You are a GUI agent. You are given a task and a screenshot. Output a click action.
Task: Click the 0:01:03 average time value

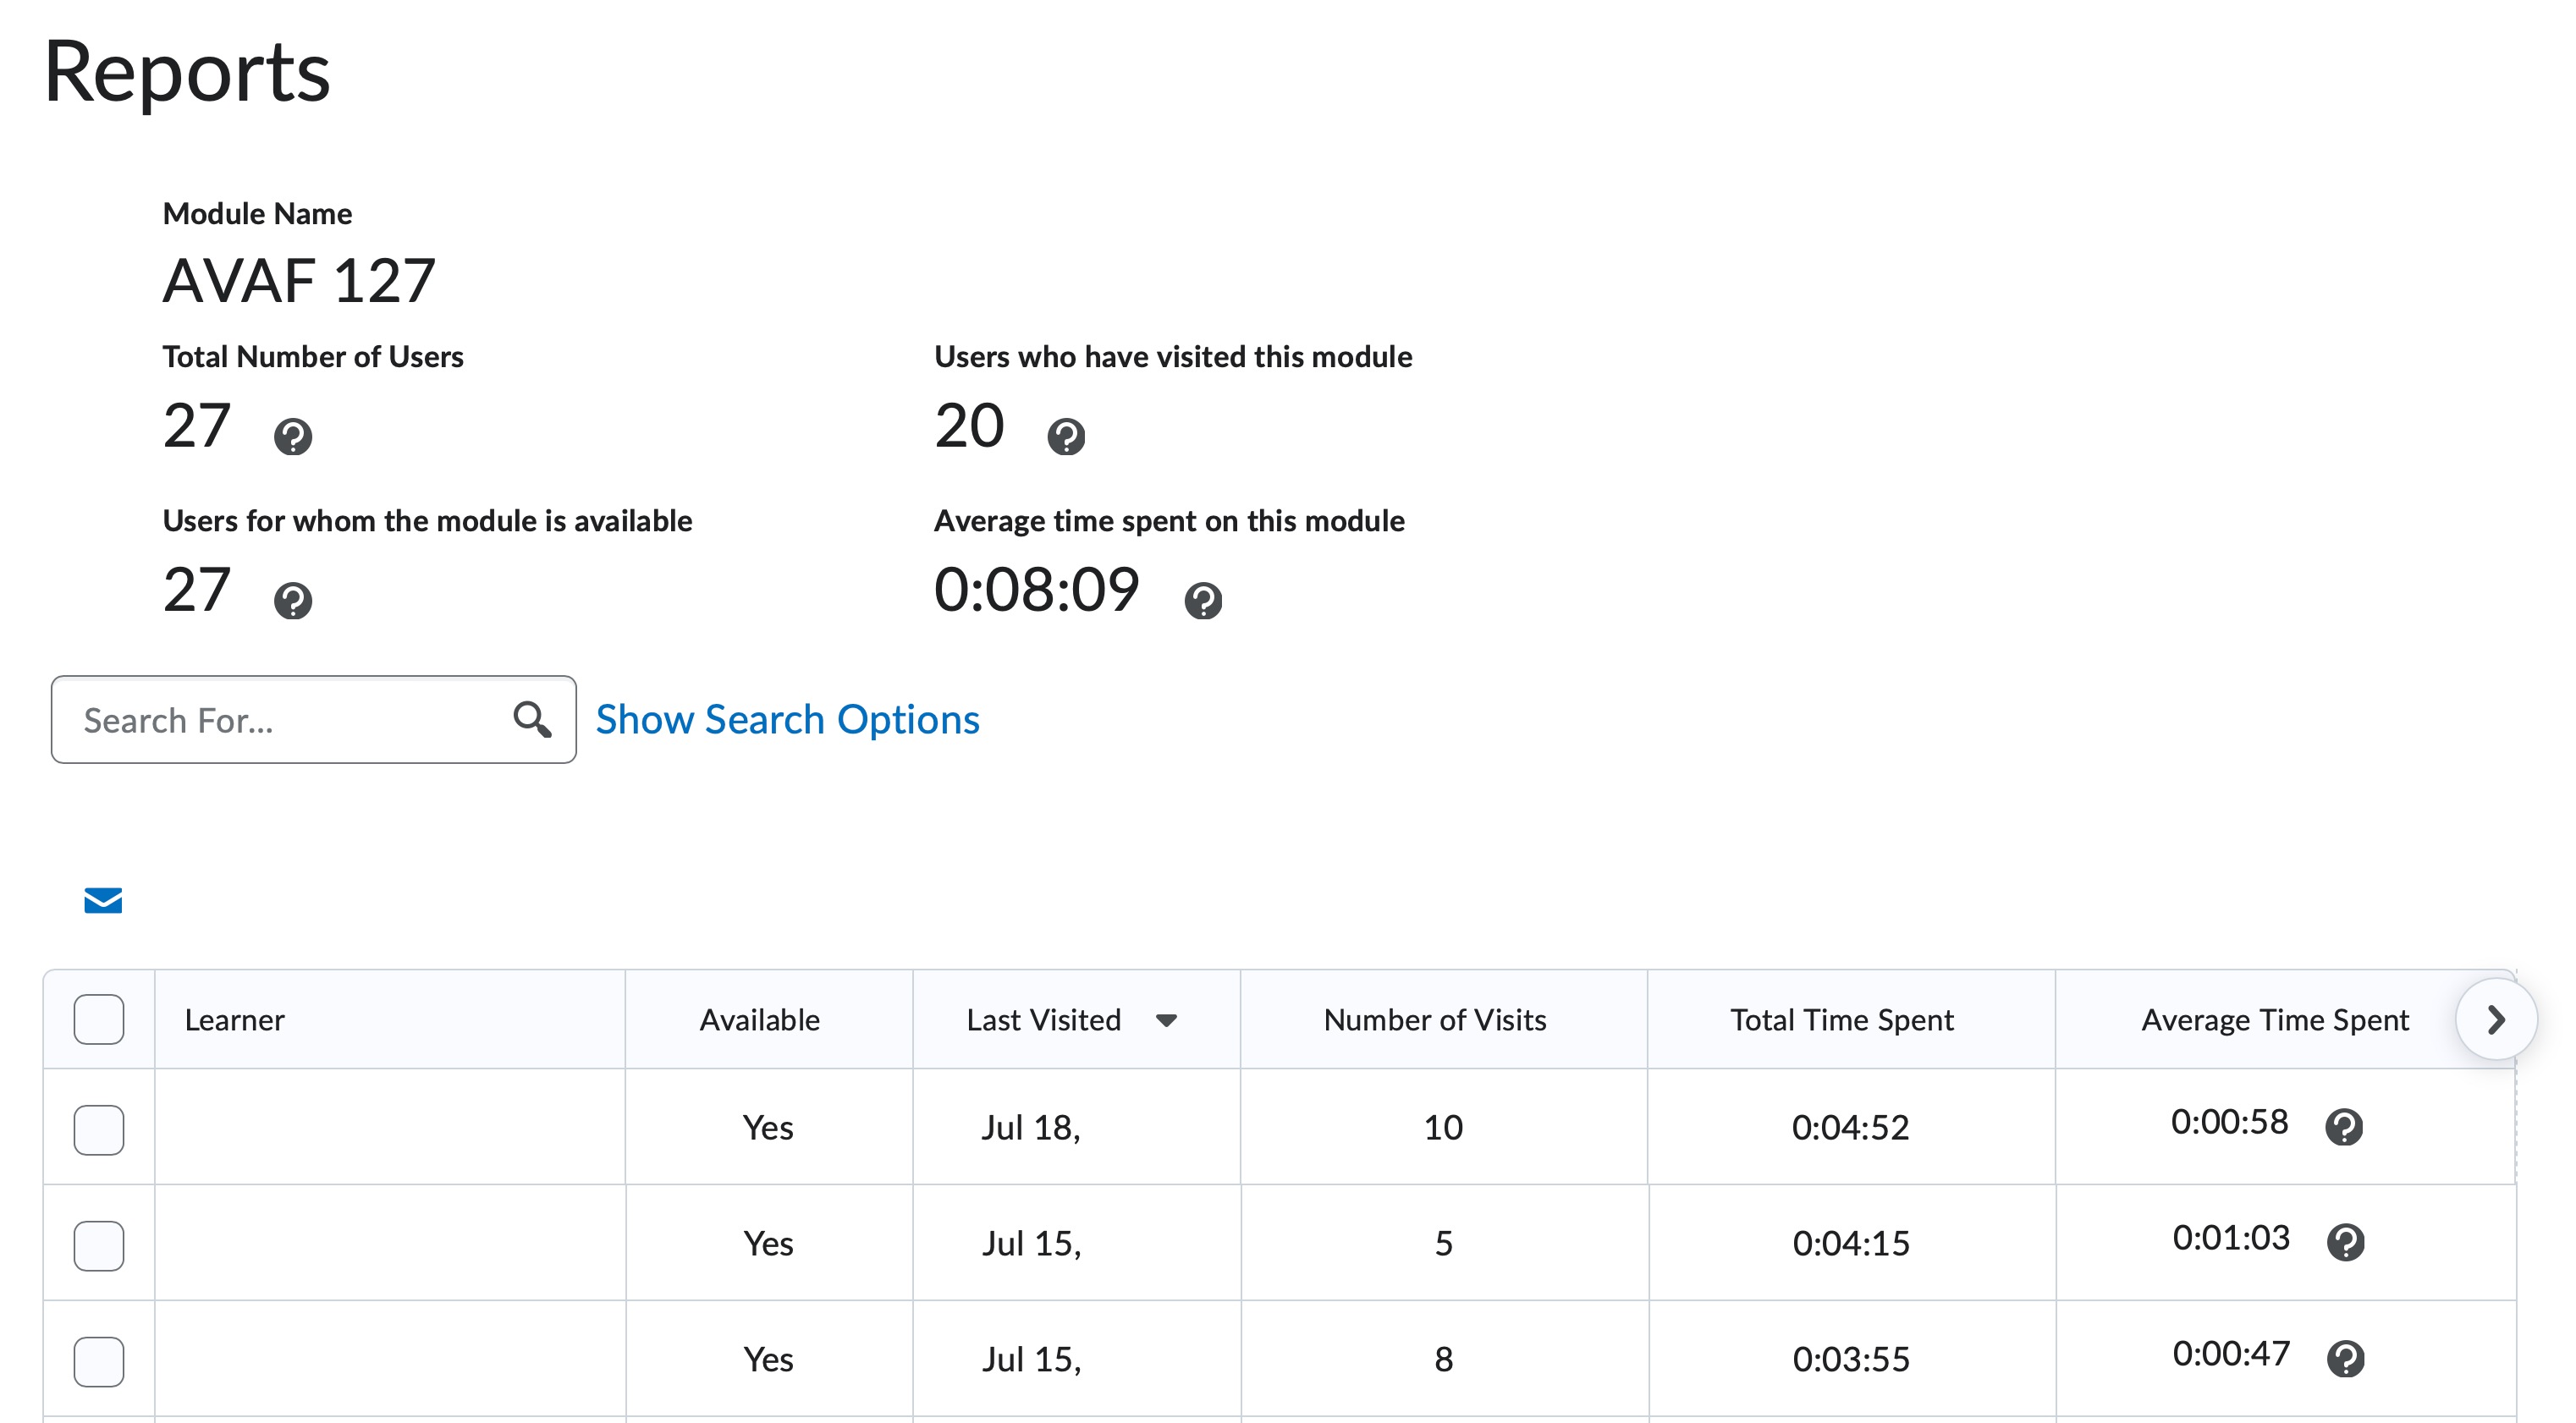pyautogui.click(x=2230, y=1237)
